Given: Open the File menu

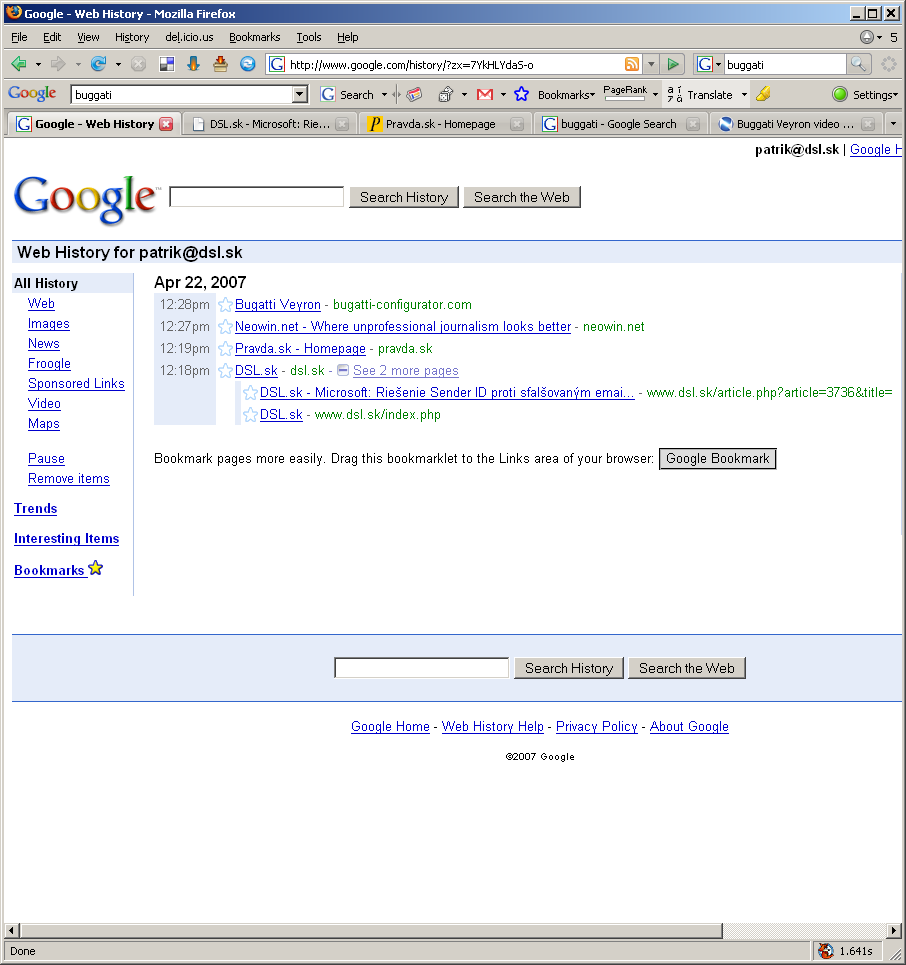Looking at the screenshot, I should pyautogui.click(x=19, y=37).
